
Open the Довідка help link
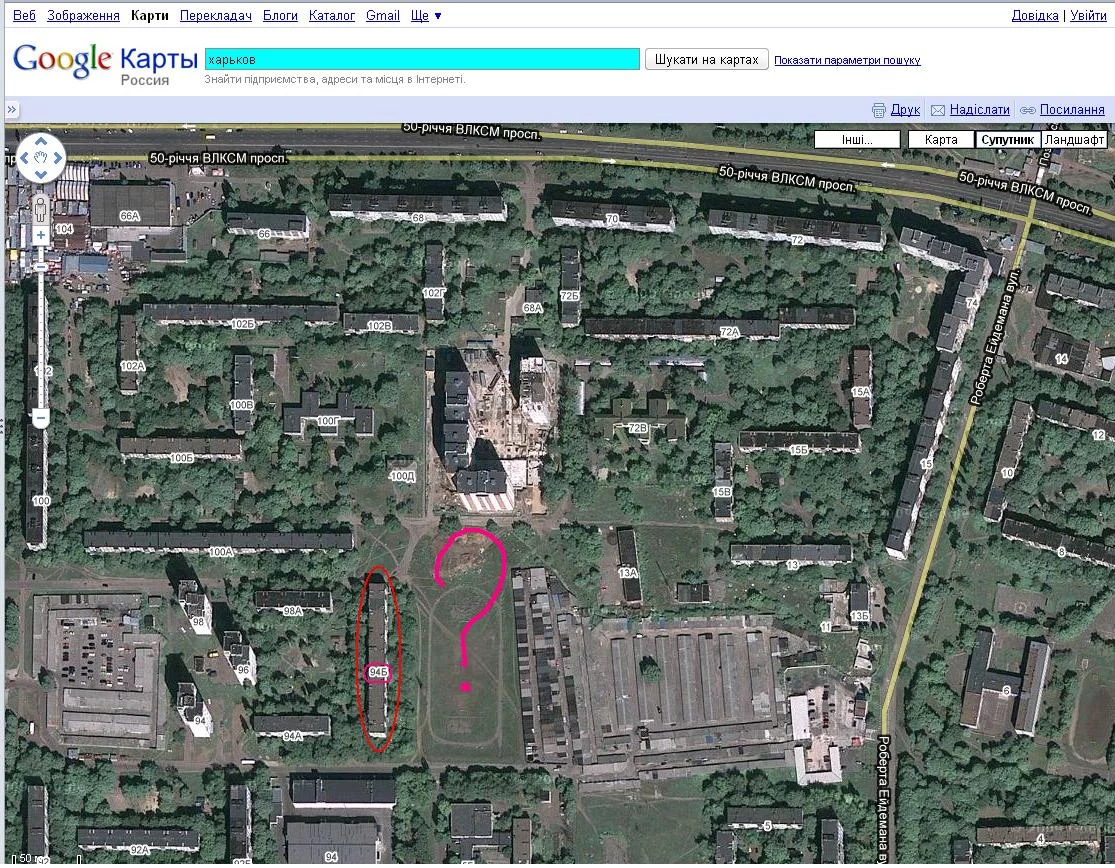(x=1035, y=16)
